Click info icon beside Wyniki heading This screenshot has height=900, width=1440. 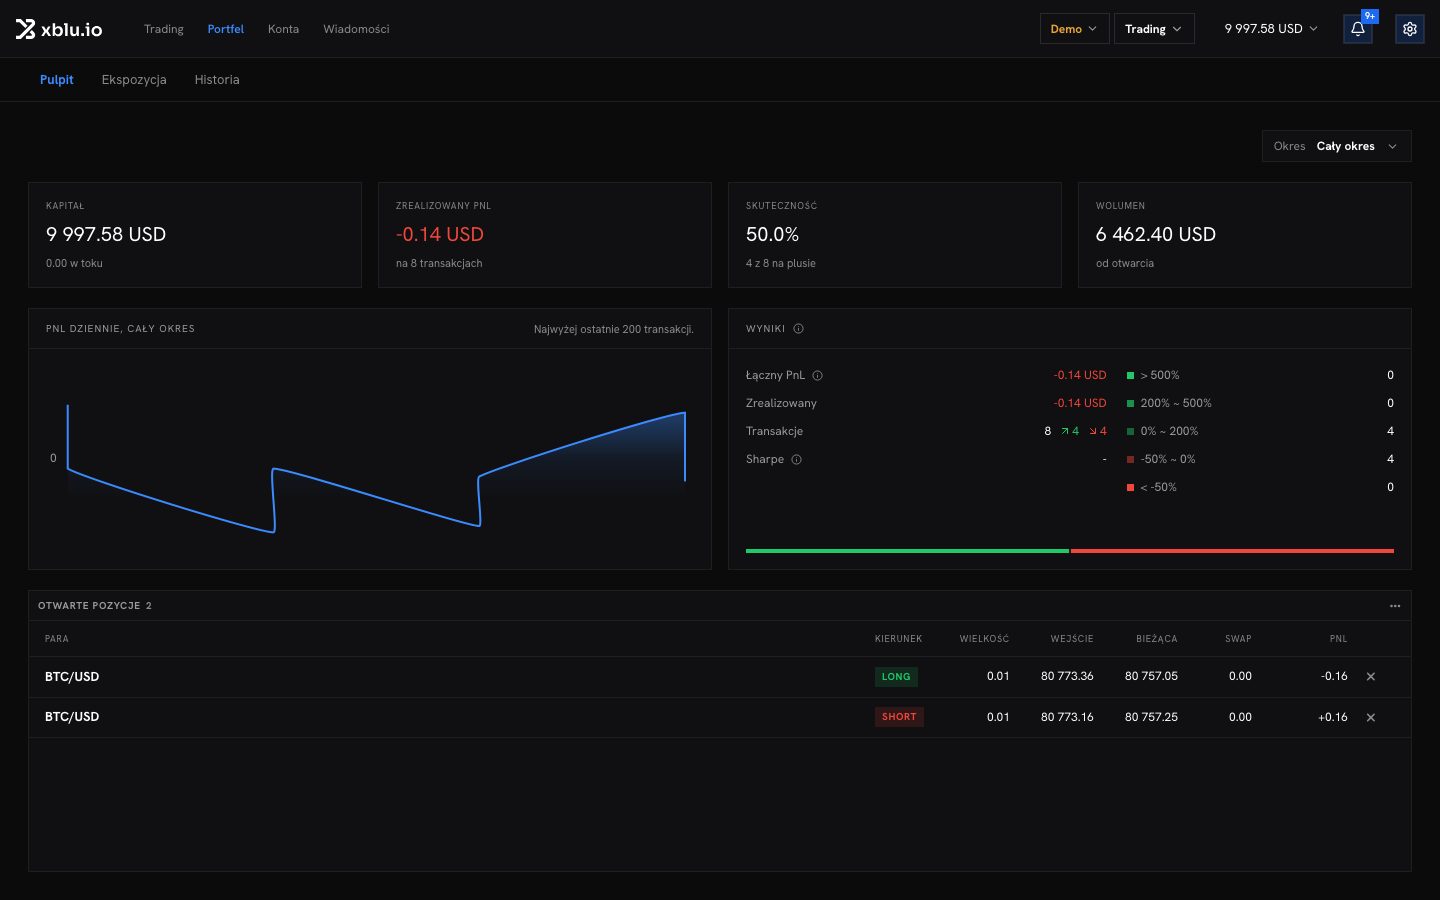pos(798,329)
